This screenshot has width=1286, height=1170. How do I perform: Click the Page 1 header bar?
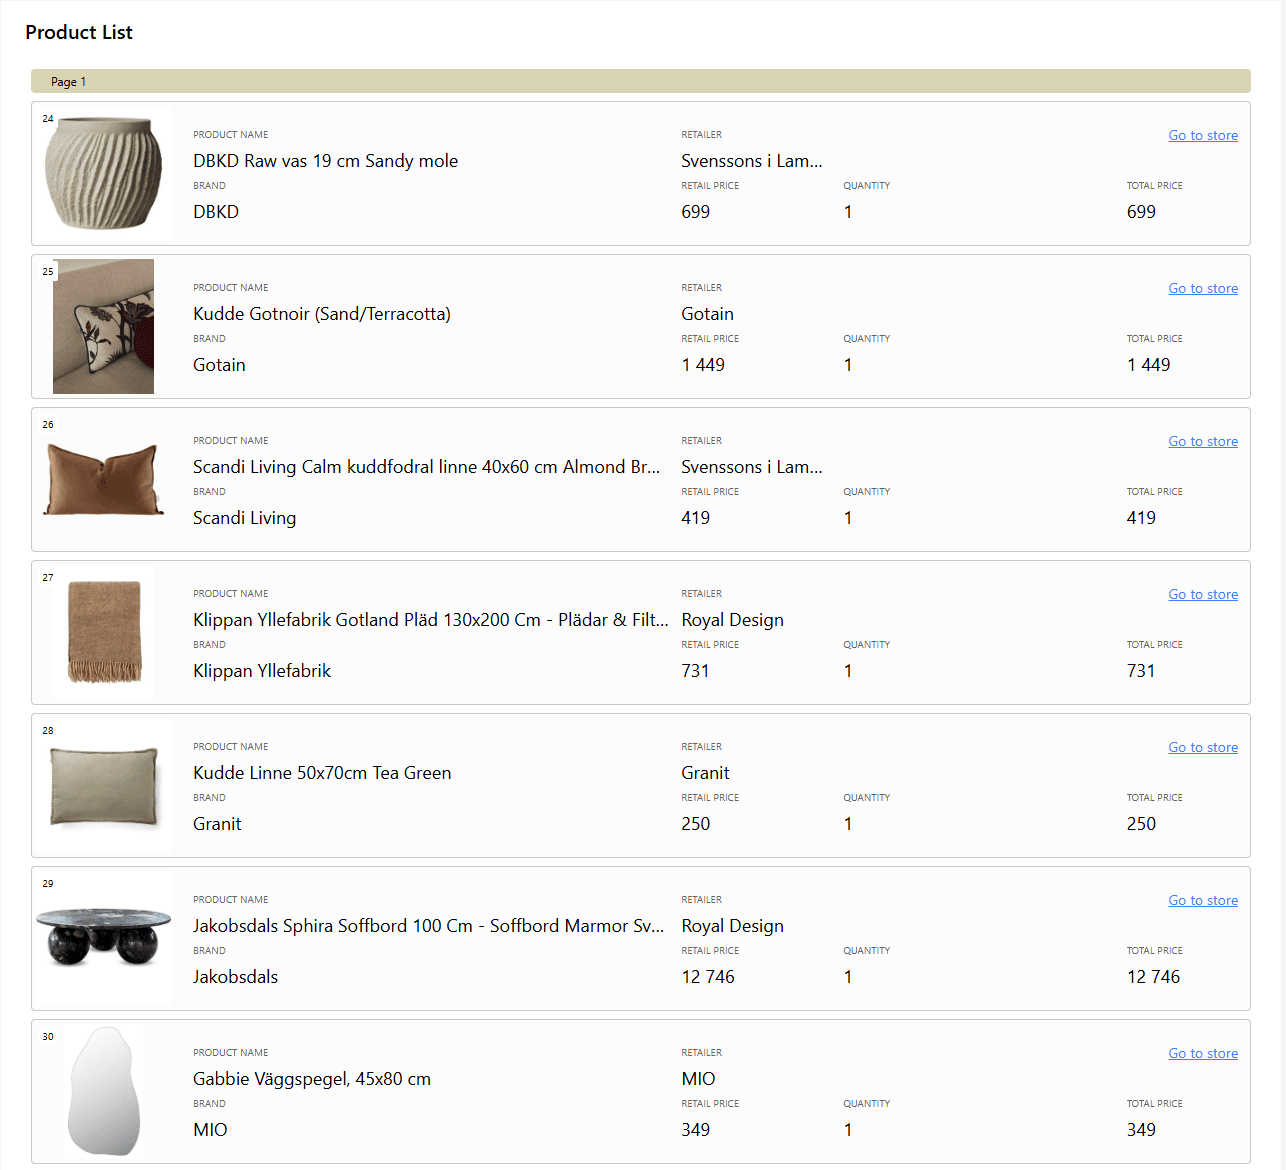pos(640,82)
